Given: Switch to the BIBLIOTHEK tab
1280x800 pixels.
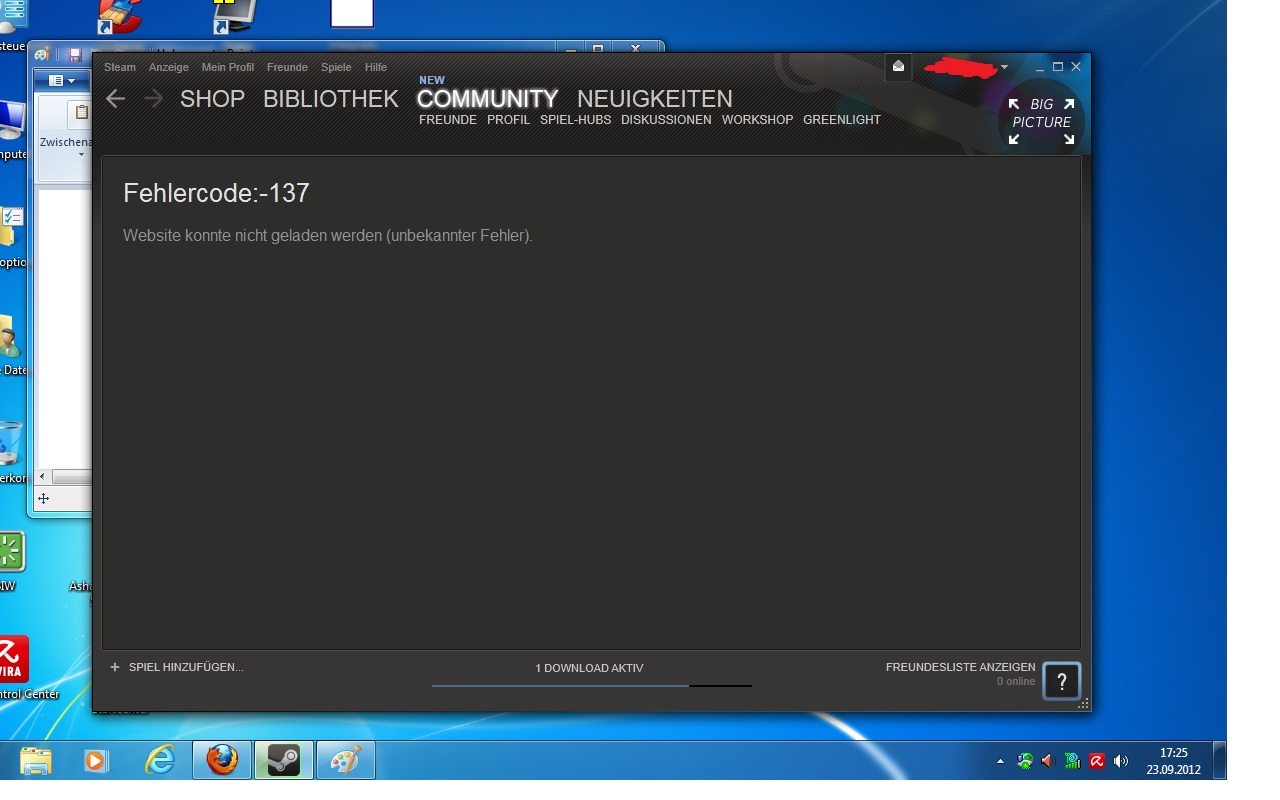Looking at the screenshot, I should pos(330,99).
